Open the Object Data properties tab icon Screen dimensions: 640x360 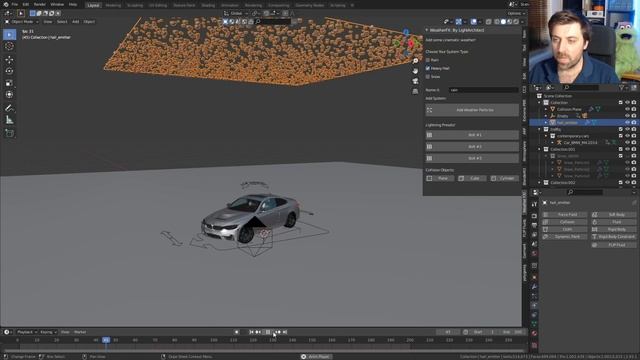(534, 324)
